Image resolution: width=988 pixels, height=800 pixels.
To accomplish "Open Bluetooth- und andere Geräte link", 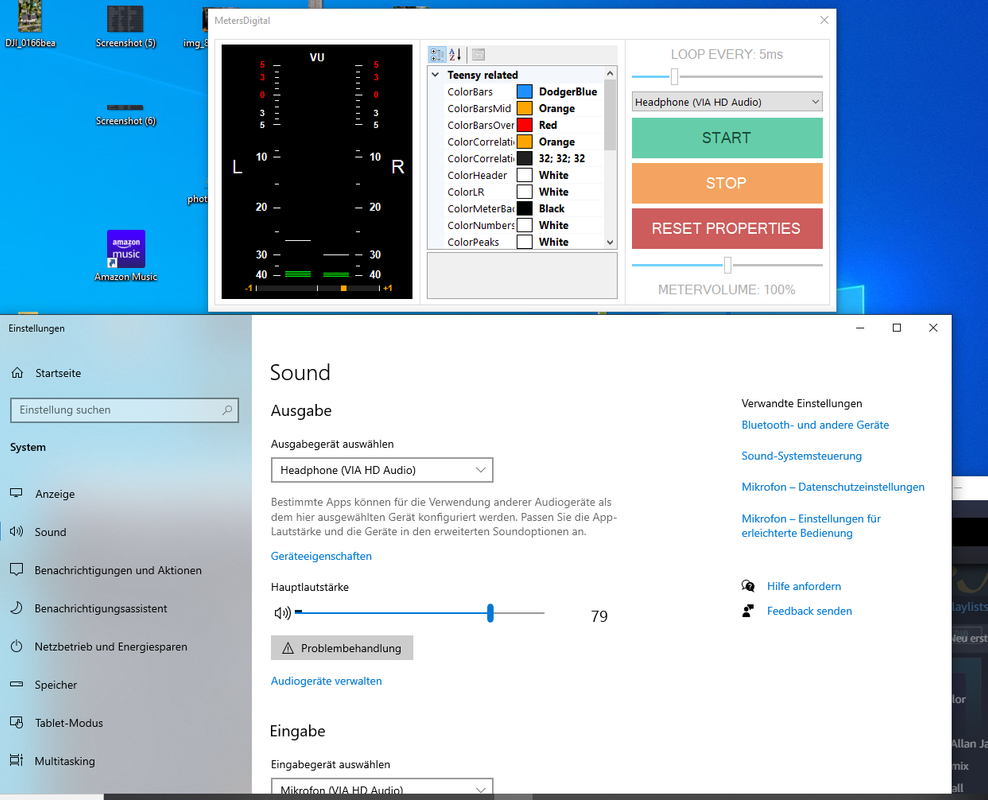I will pyautogui.click(x=815, y=425).
